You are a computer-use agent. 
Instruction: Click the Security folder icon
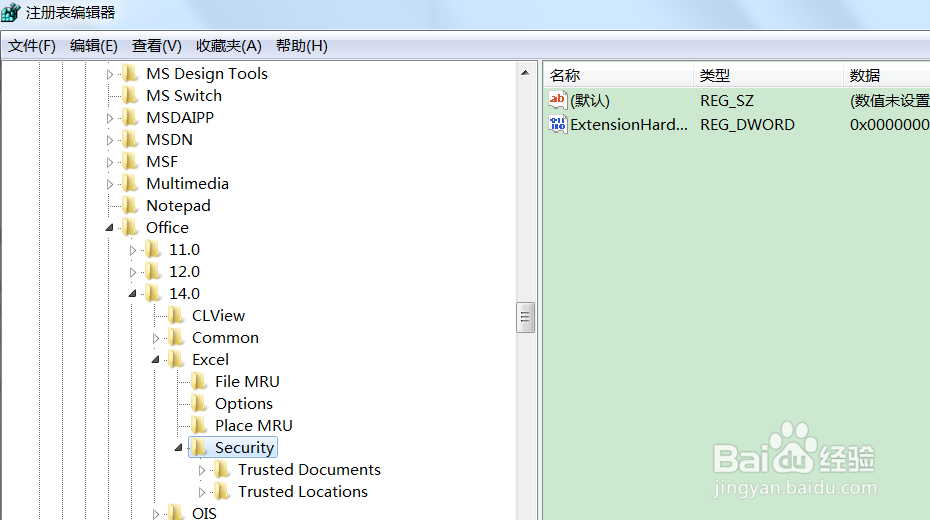199,447
